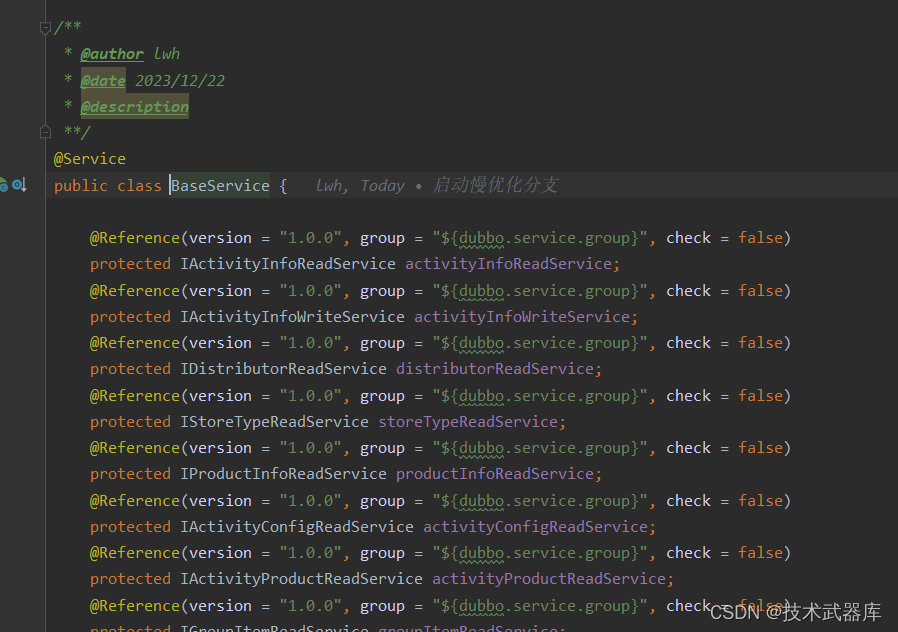Click the type IDistributorReadService
898x632 pixels.
point(283,369)
